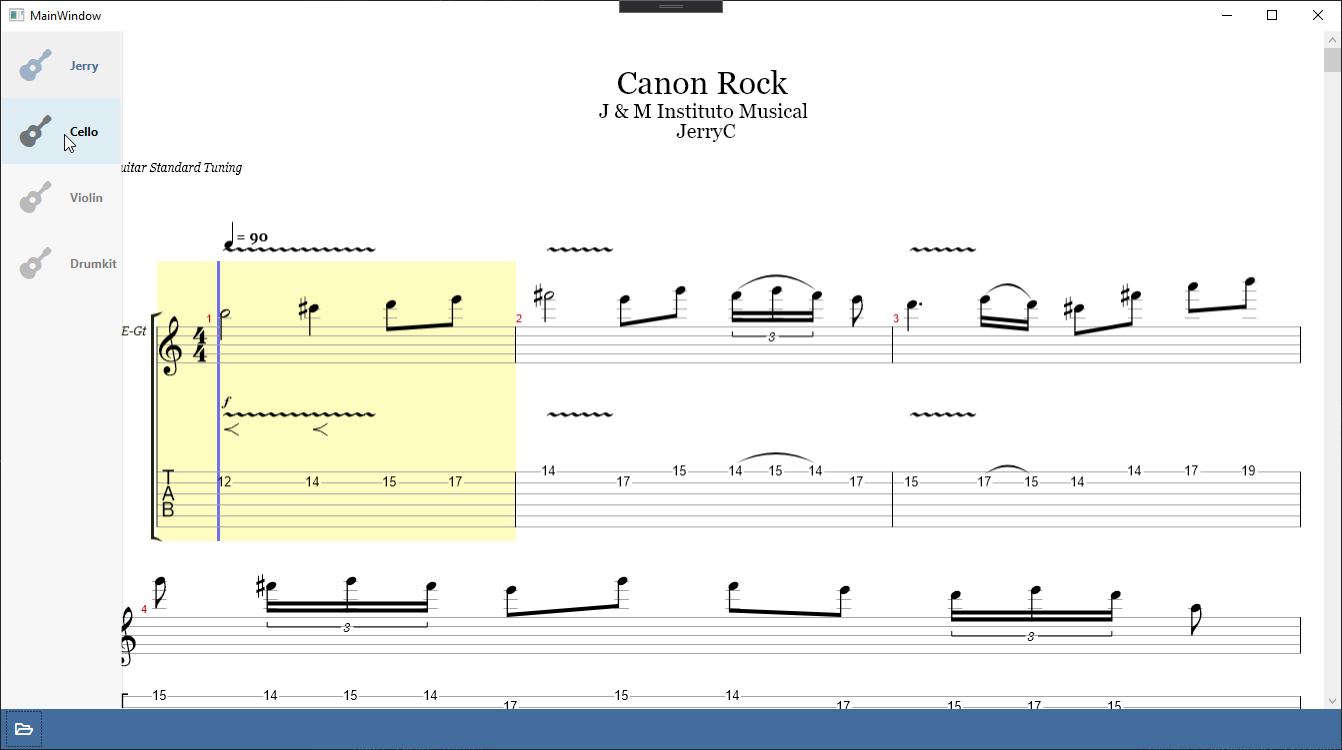Click the Standard Tuning text

click(181, 168)
